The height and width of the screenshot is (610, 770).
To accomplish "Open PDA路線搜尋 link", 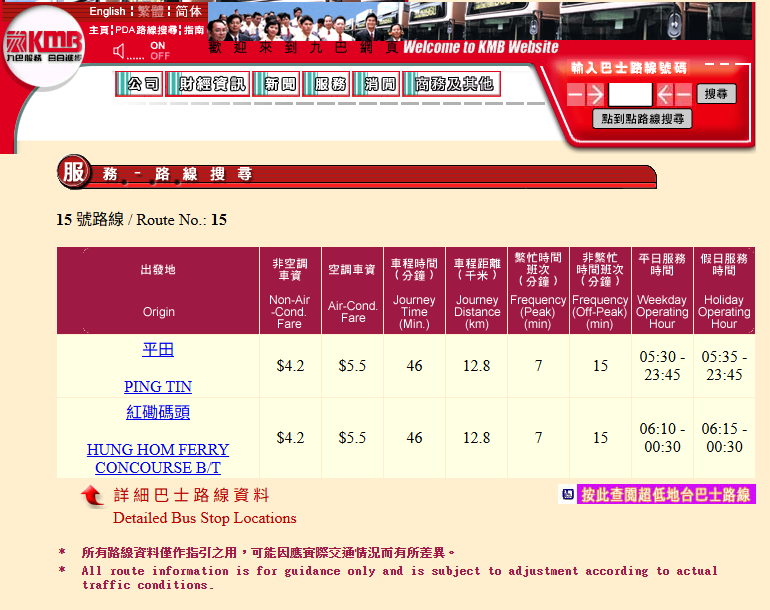I will 146,30.
